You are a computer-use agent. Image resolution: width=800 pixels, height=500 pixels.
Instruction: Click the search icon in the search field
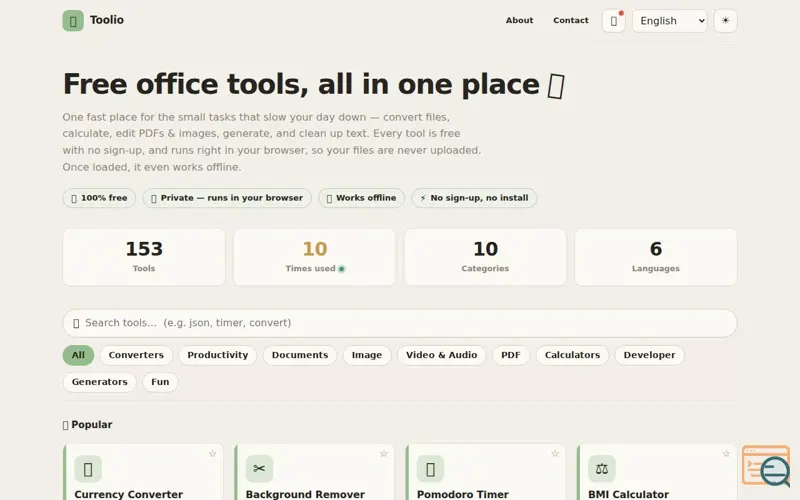[x=76, y=323]
